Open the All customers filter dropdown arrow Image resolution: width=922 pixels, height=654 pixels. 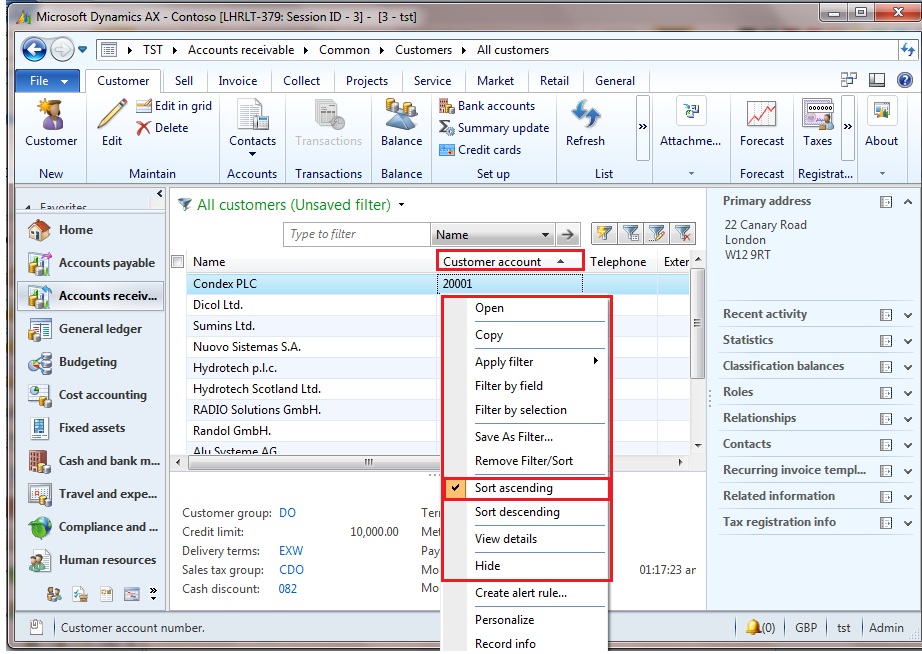pyautogui.click(x=402, y=205)
